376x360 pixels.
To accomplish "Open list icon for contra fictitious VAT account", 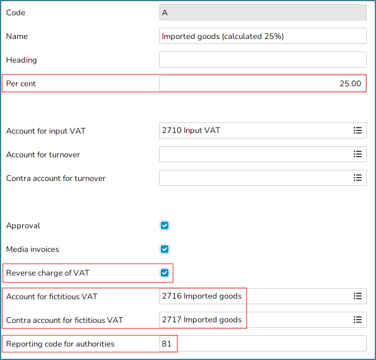I will pyautogui.click(x=357, y=320).
